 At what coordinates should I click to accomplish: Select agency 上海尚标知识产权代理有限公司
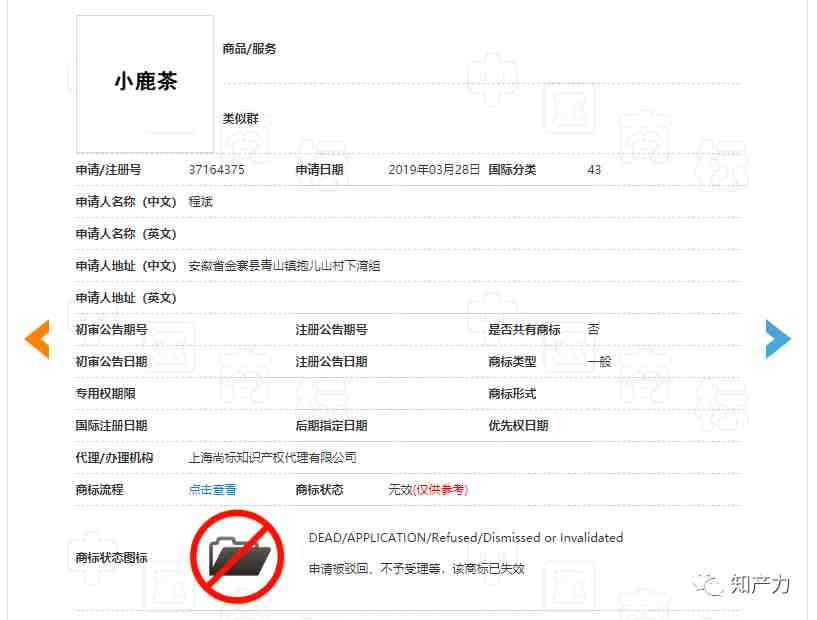(x=273, y=458)
